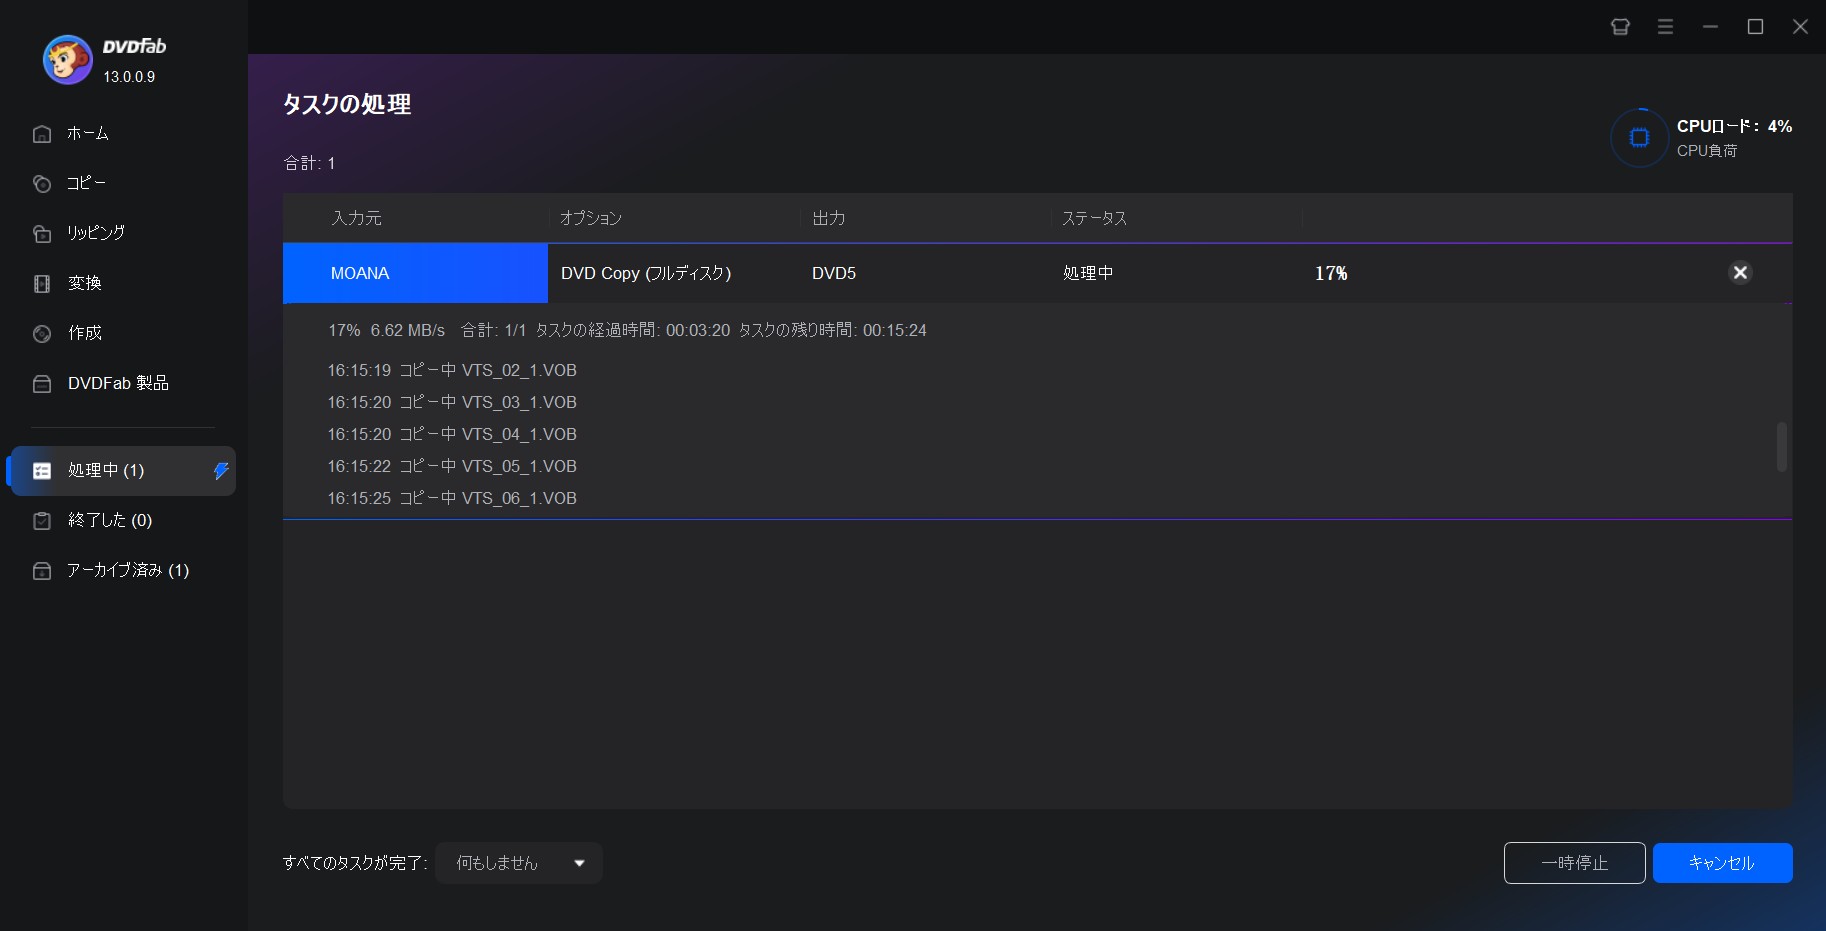Switch to 作成 module

pyautogui.click(x=85, y=333)
